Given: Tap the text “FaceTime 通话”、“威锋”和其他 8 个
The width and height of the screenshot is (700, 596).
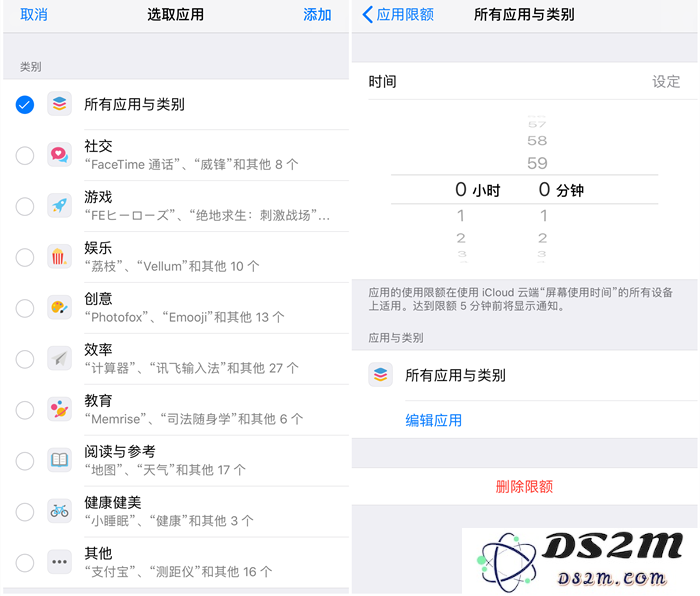Looking at the screenshot, I should click(192, 164).
